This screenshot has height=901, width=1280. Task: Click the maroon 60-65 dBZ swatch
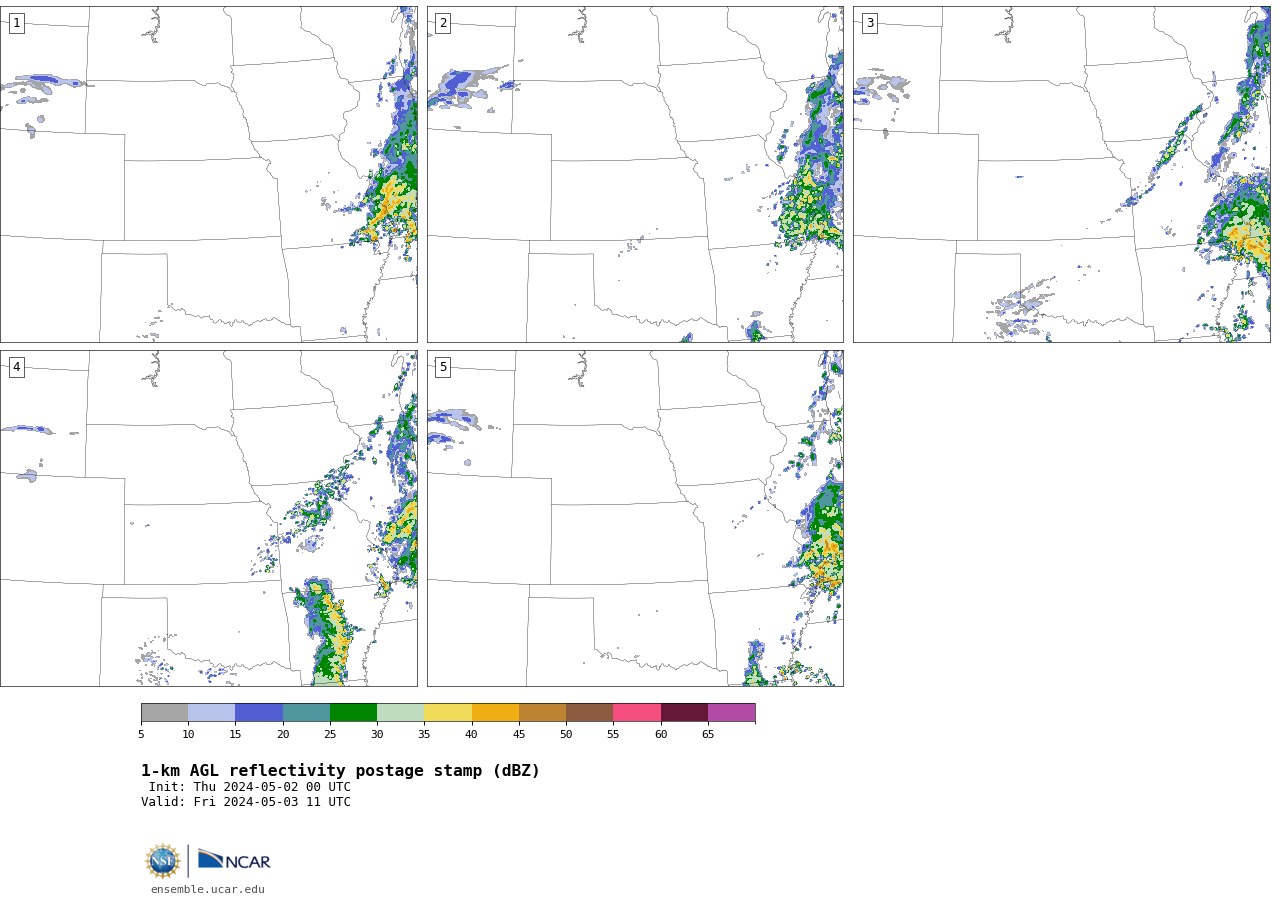[684, 712]
